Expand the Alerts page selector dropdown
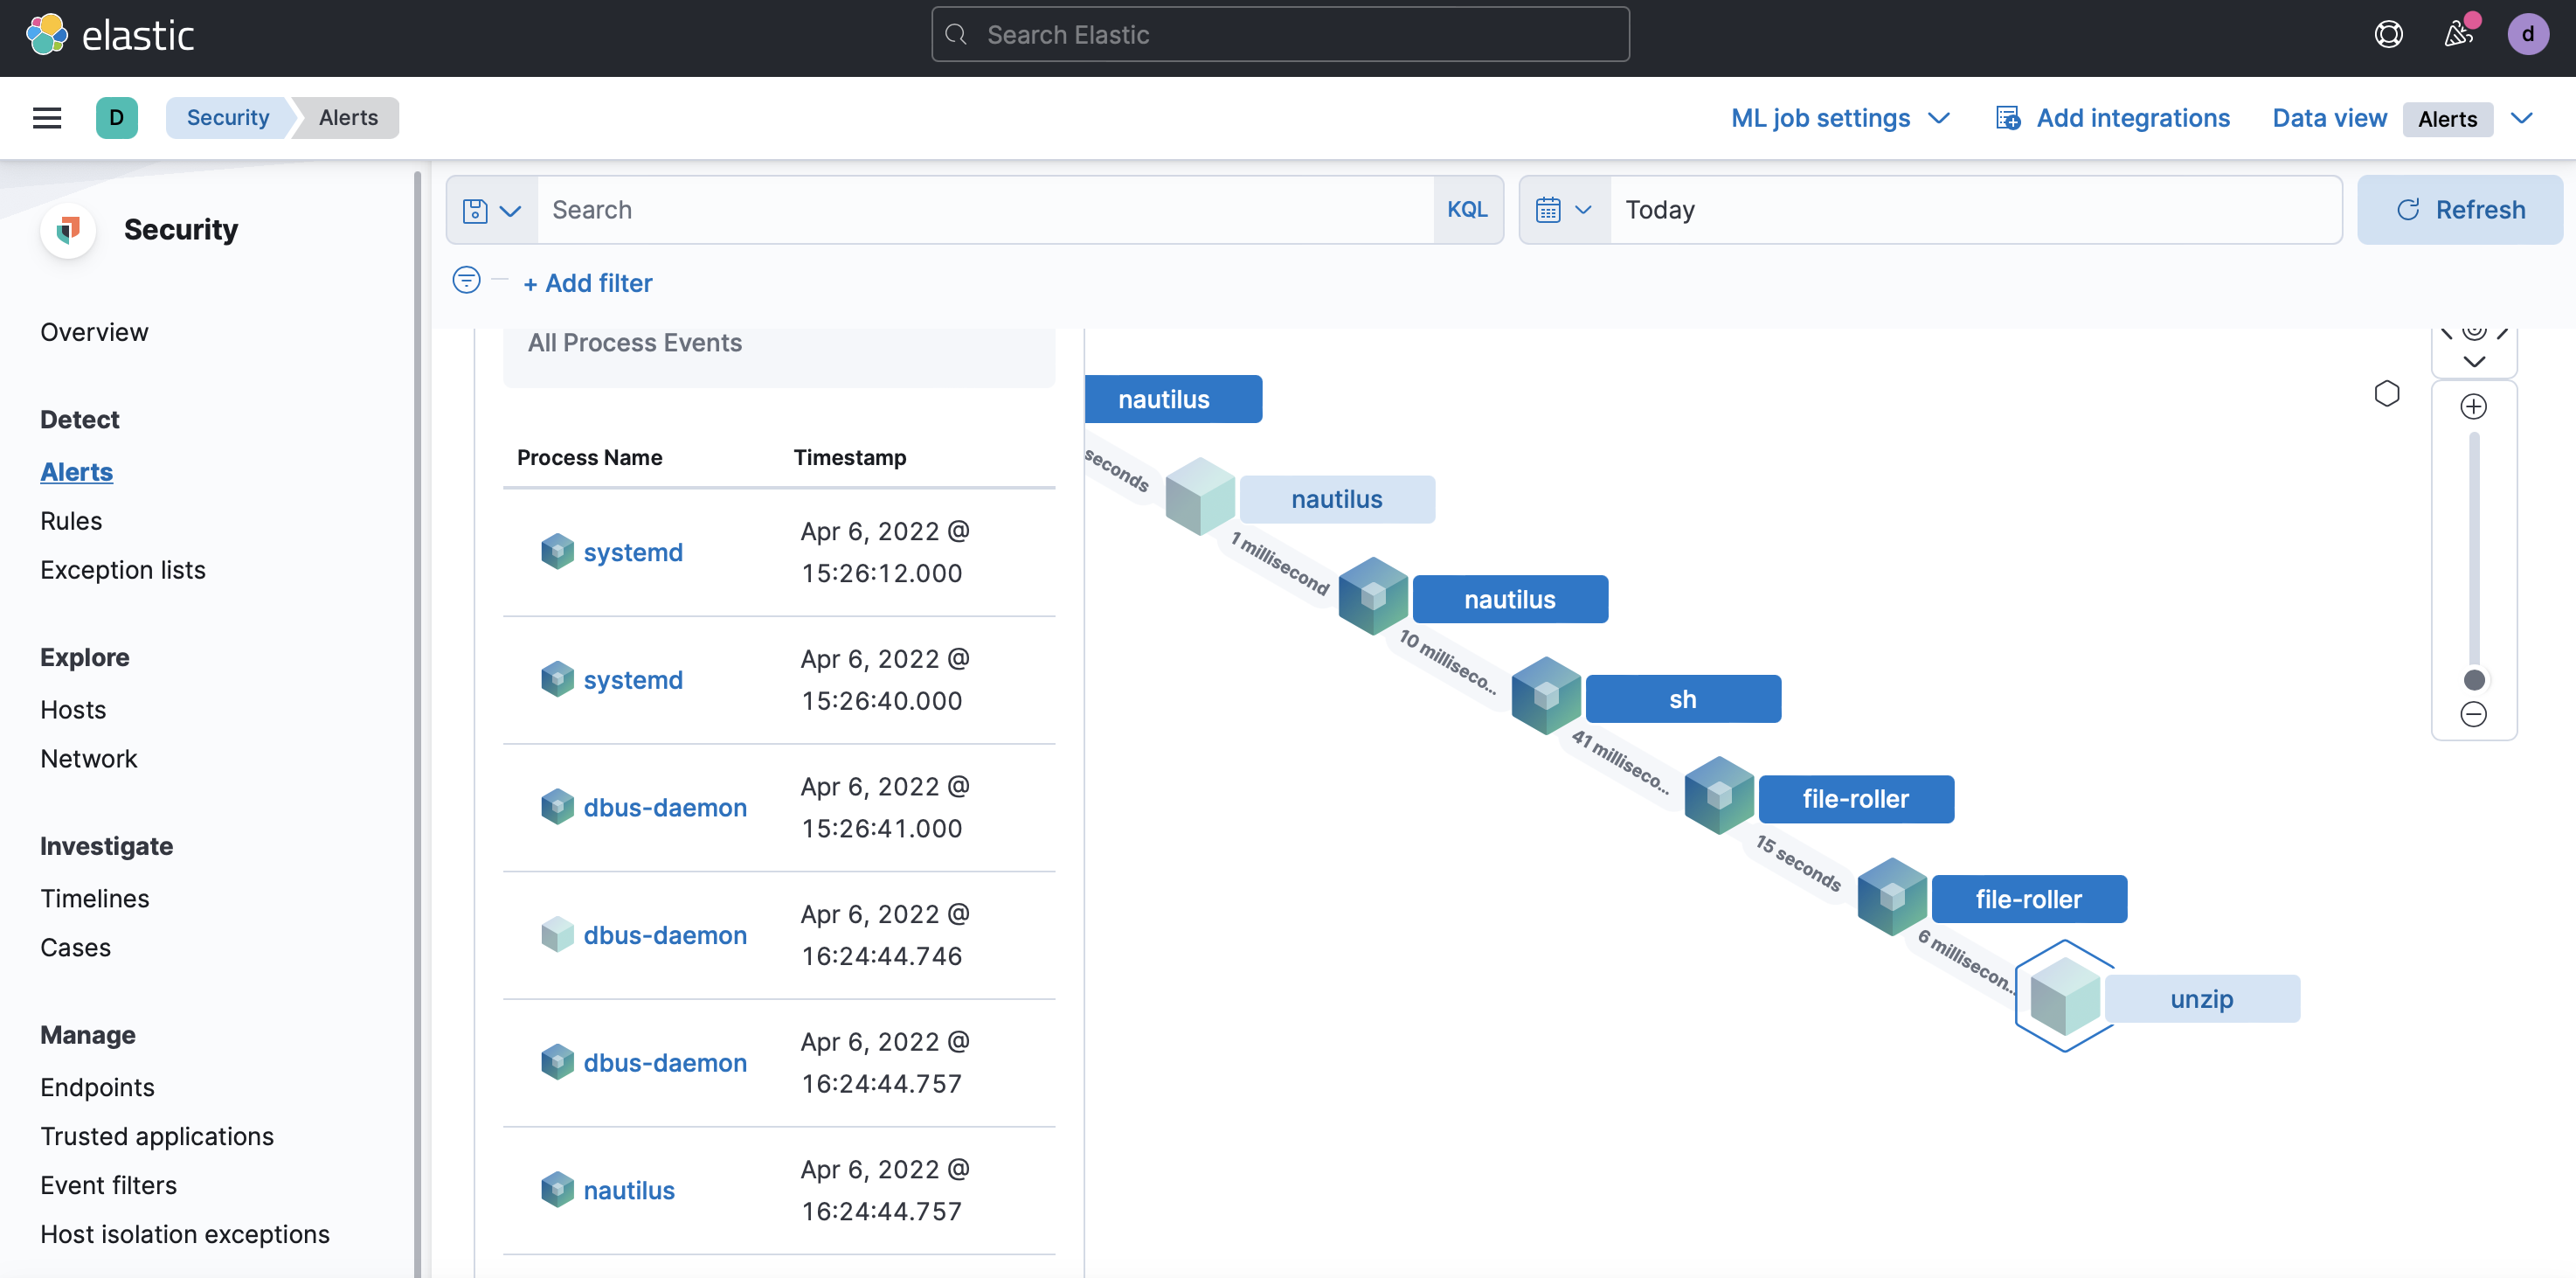2576x1278 pixels. [2523, 118]
